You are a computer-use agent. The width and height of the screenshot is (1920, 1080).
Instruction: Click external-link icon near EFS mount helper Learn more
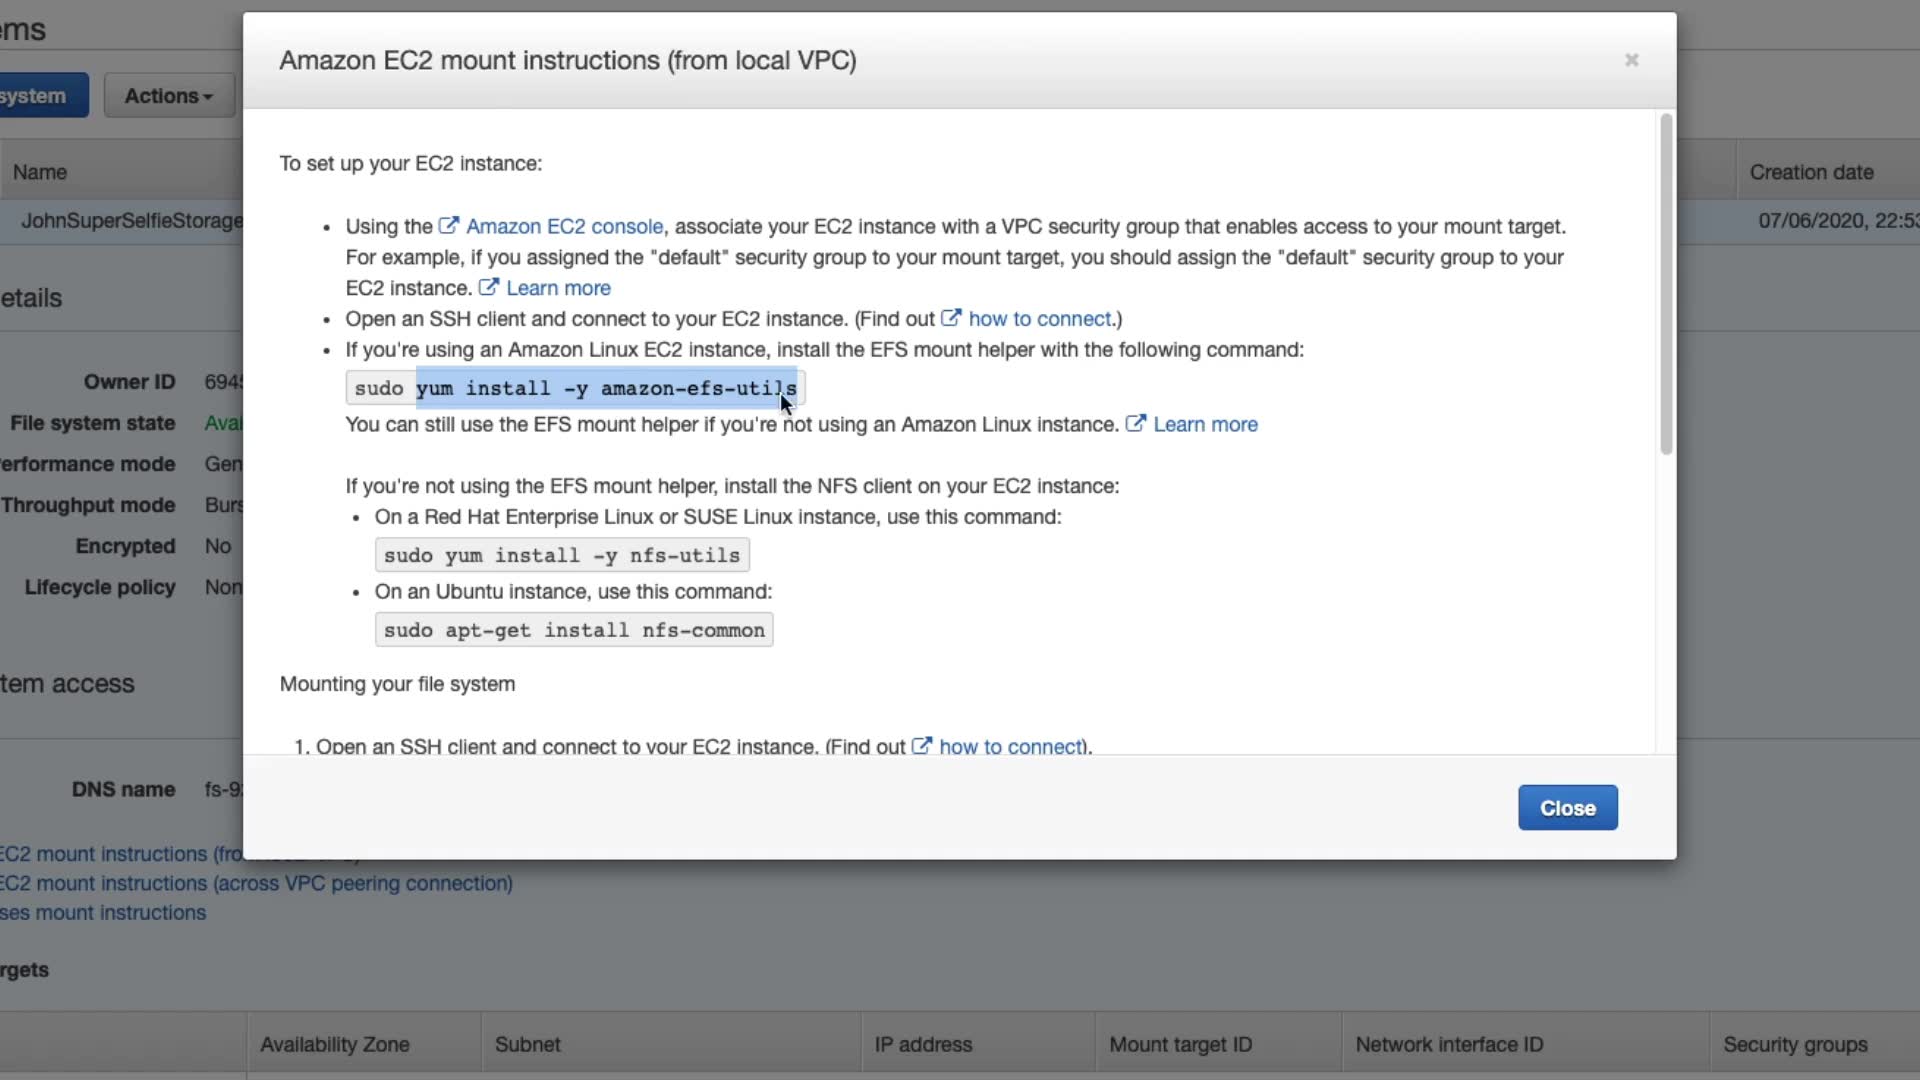1136,424
